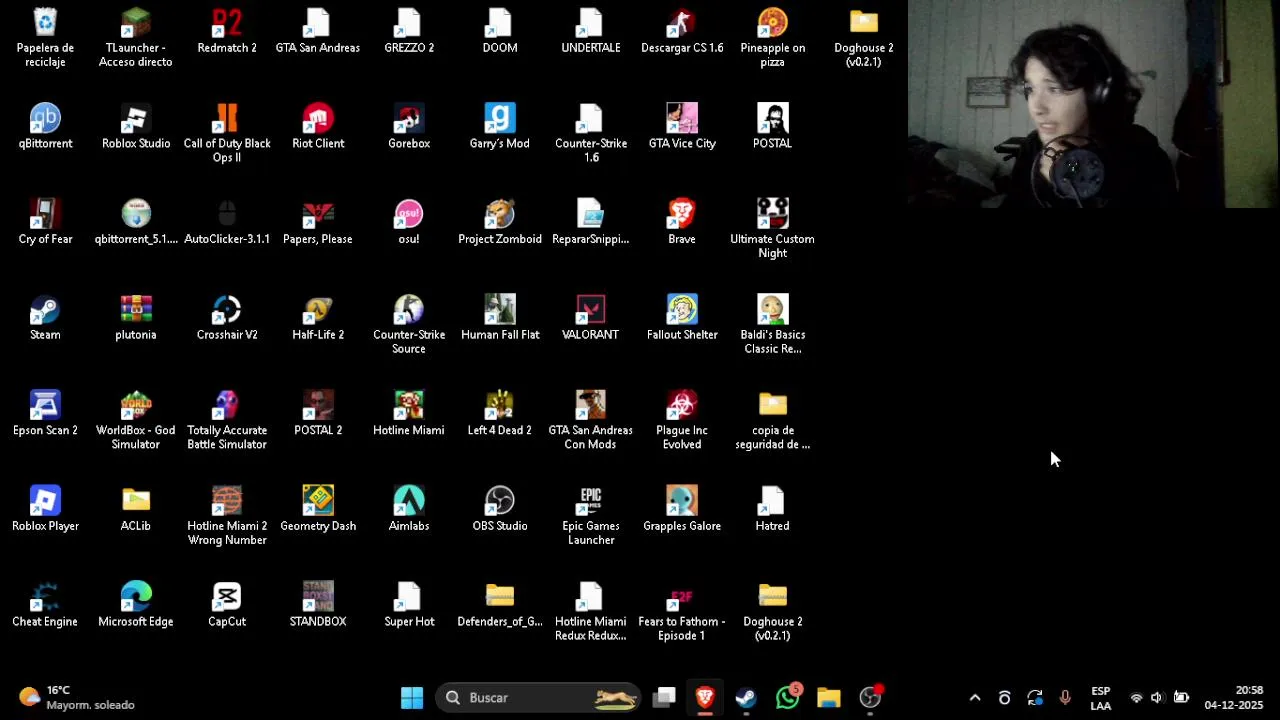This screenshot has height=720, width=1280.
Task: Select GTA San Andreas Con Mods icon
Action: 591,421
